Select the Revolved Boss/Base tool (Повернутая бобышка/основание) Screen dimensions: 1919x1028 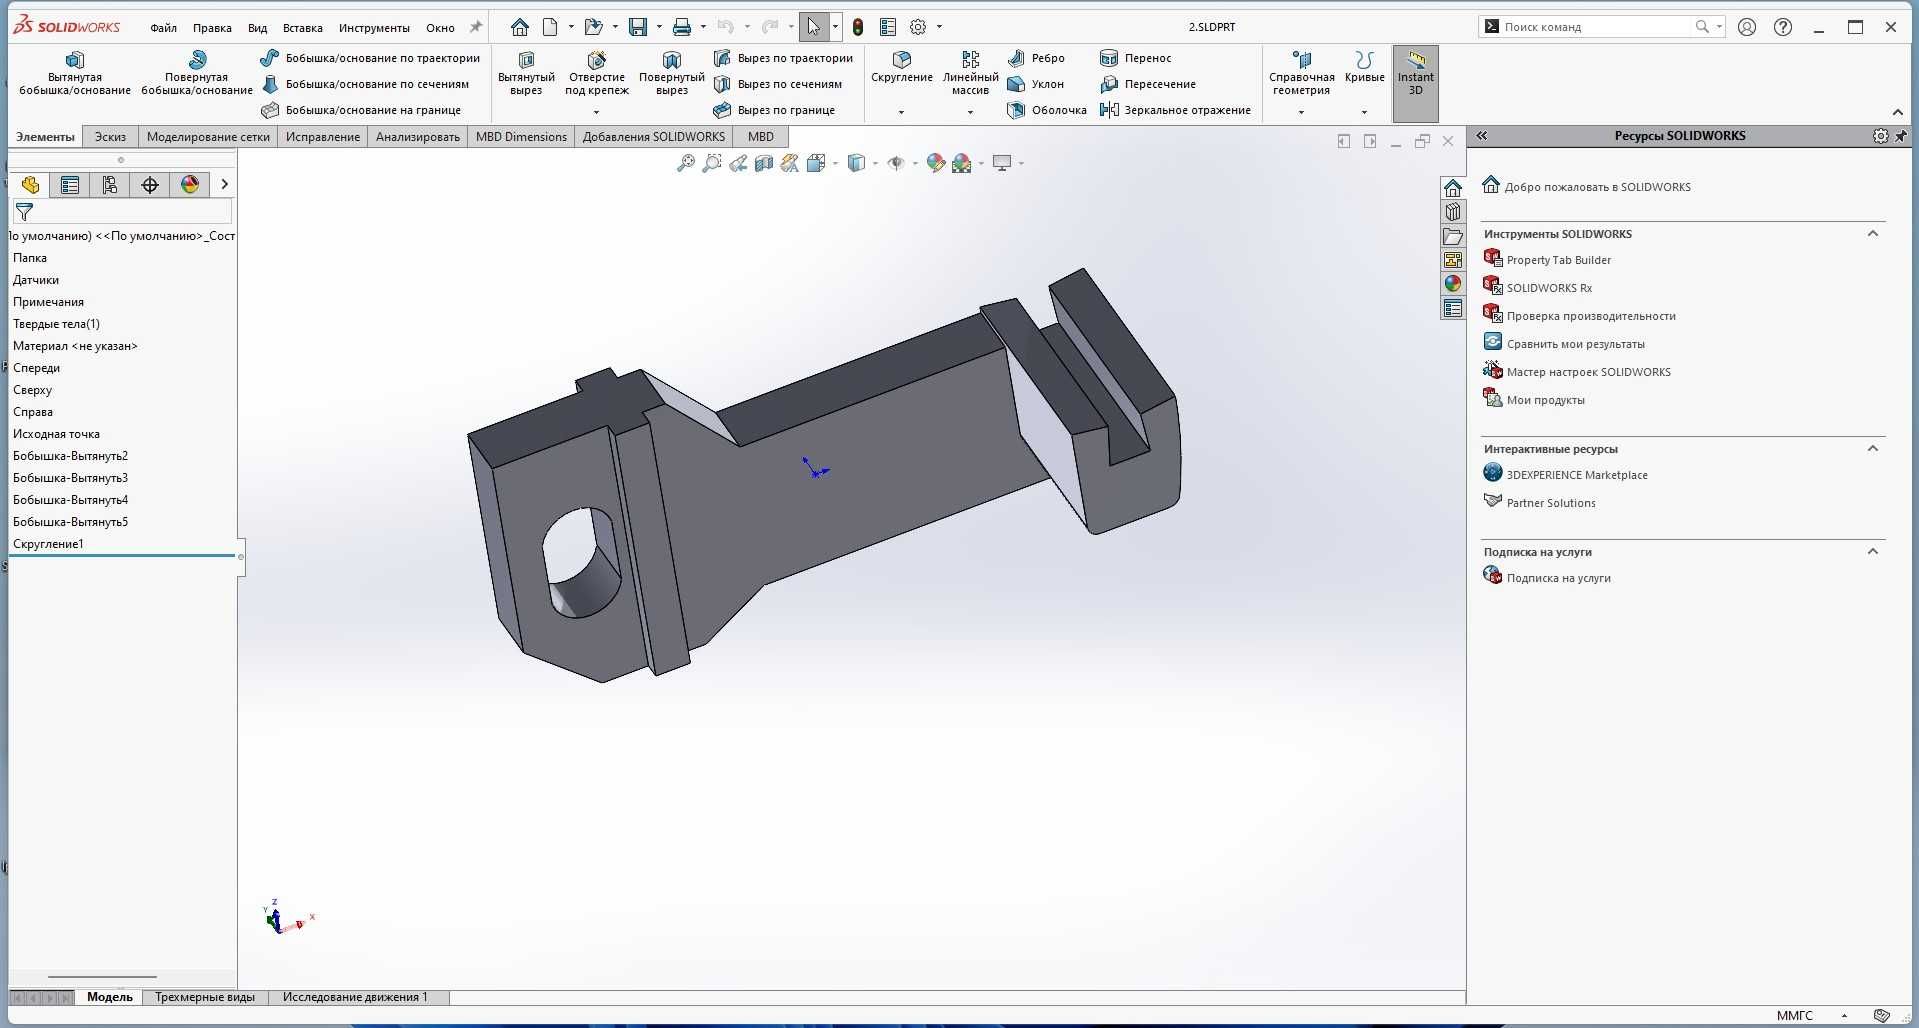[x=197, y=73]
